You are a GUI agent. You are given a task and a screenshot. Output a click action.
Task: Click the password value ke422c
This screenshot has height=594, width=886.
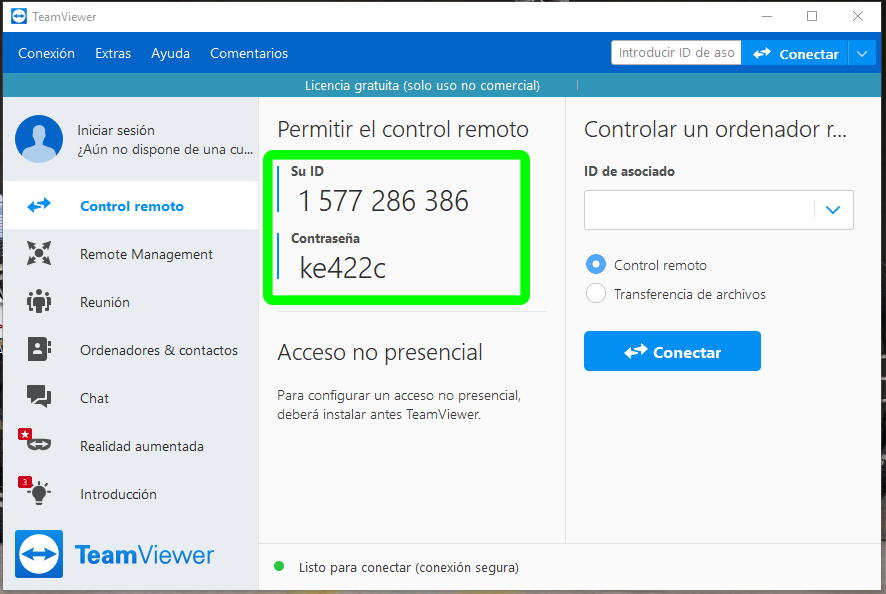342,268
